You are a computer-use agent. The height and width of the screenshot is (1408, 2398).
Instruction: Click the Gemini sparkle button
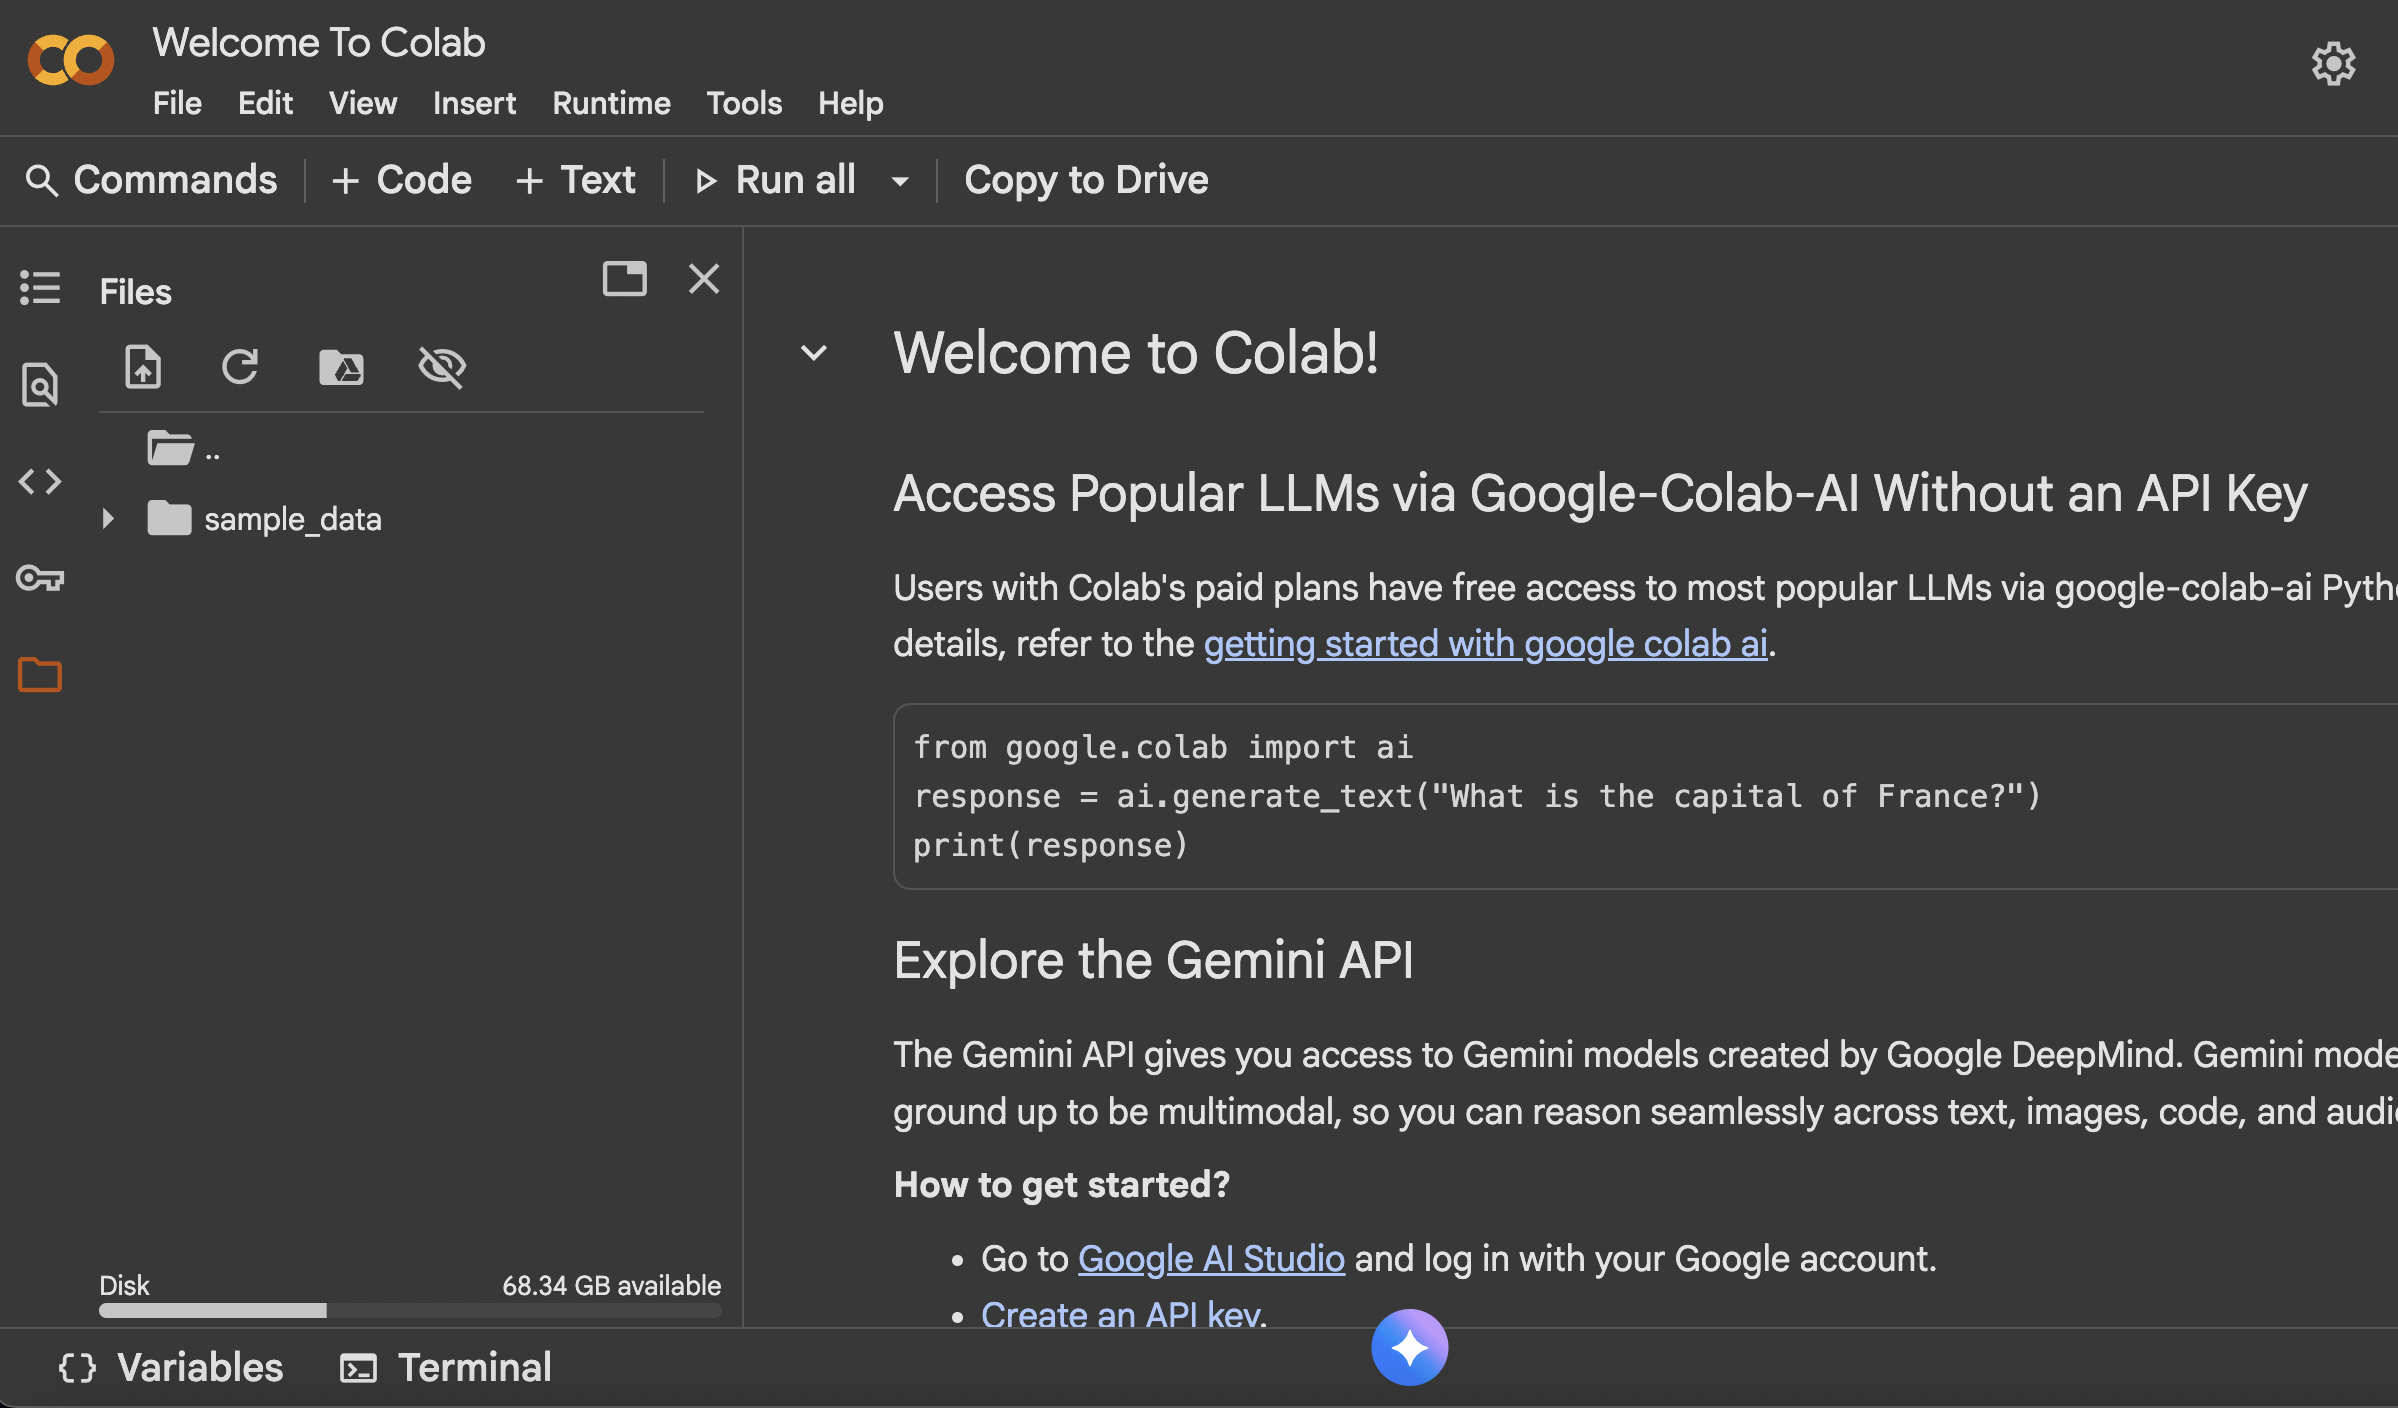click(x=1409, y=1348)
